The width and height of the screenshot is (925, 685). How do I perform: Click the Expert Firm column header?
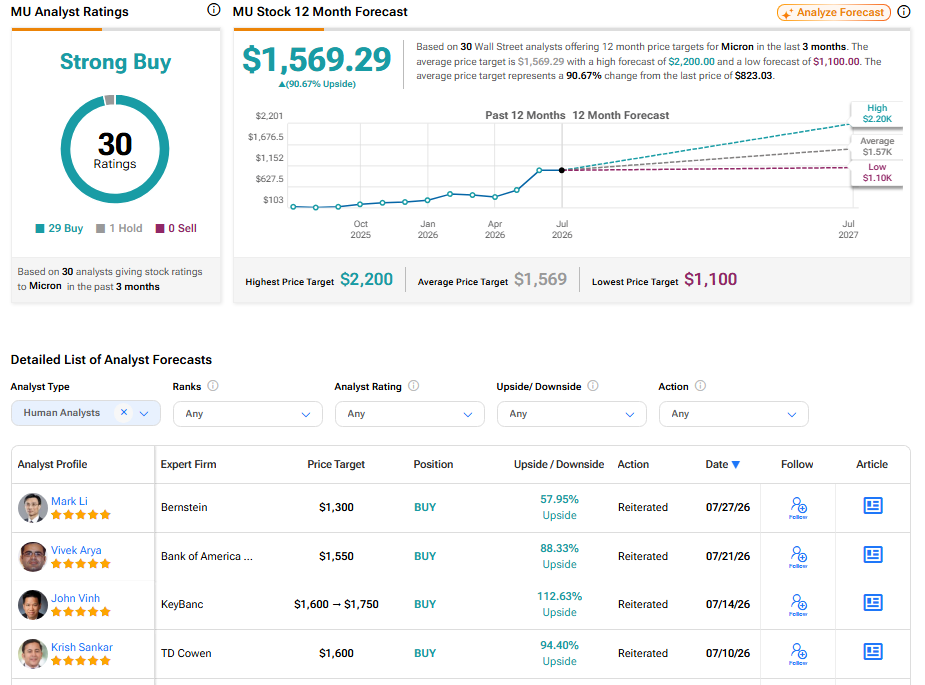point(189,464)
